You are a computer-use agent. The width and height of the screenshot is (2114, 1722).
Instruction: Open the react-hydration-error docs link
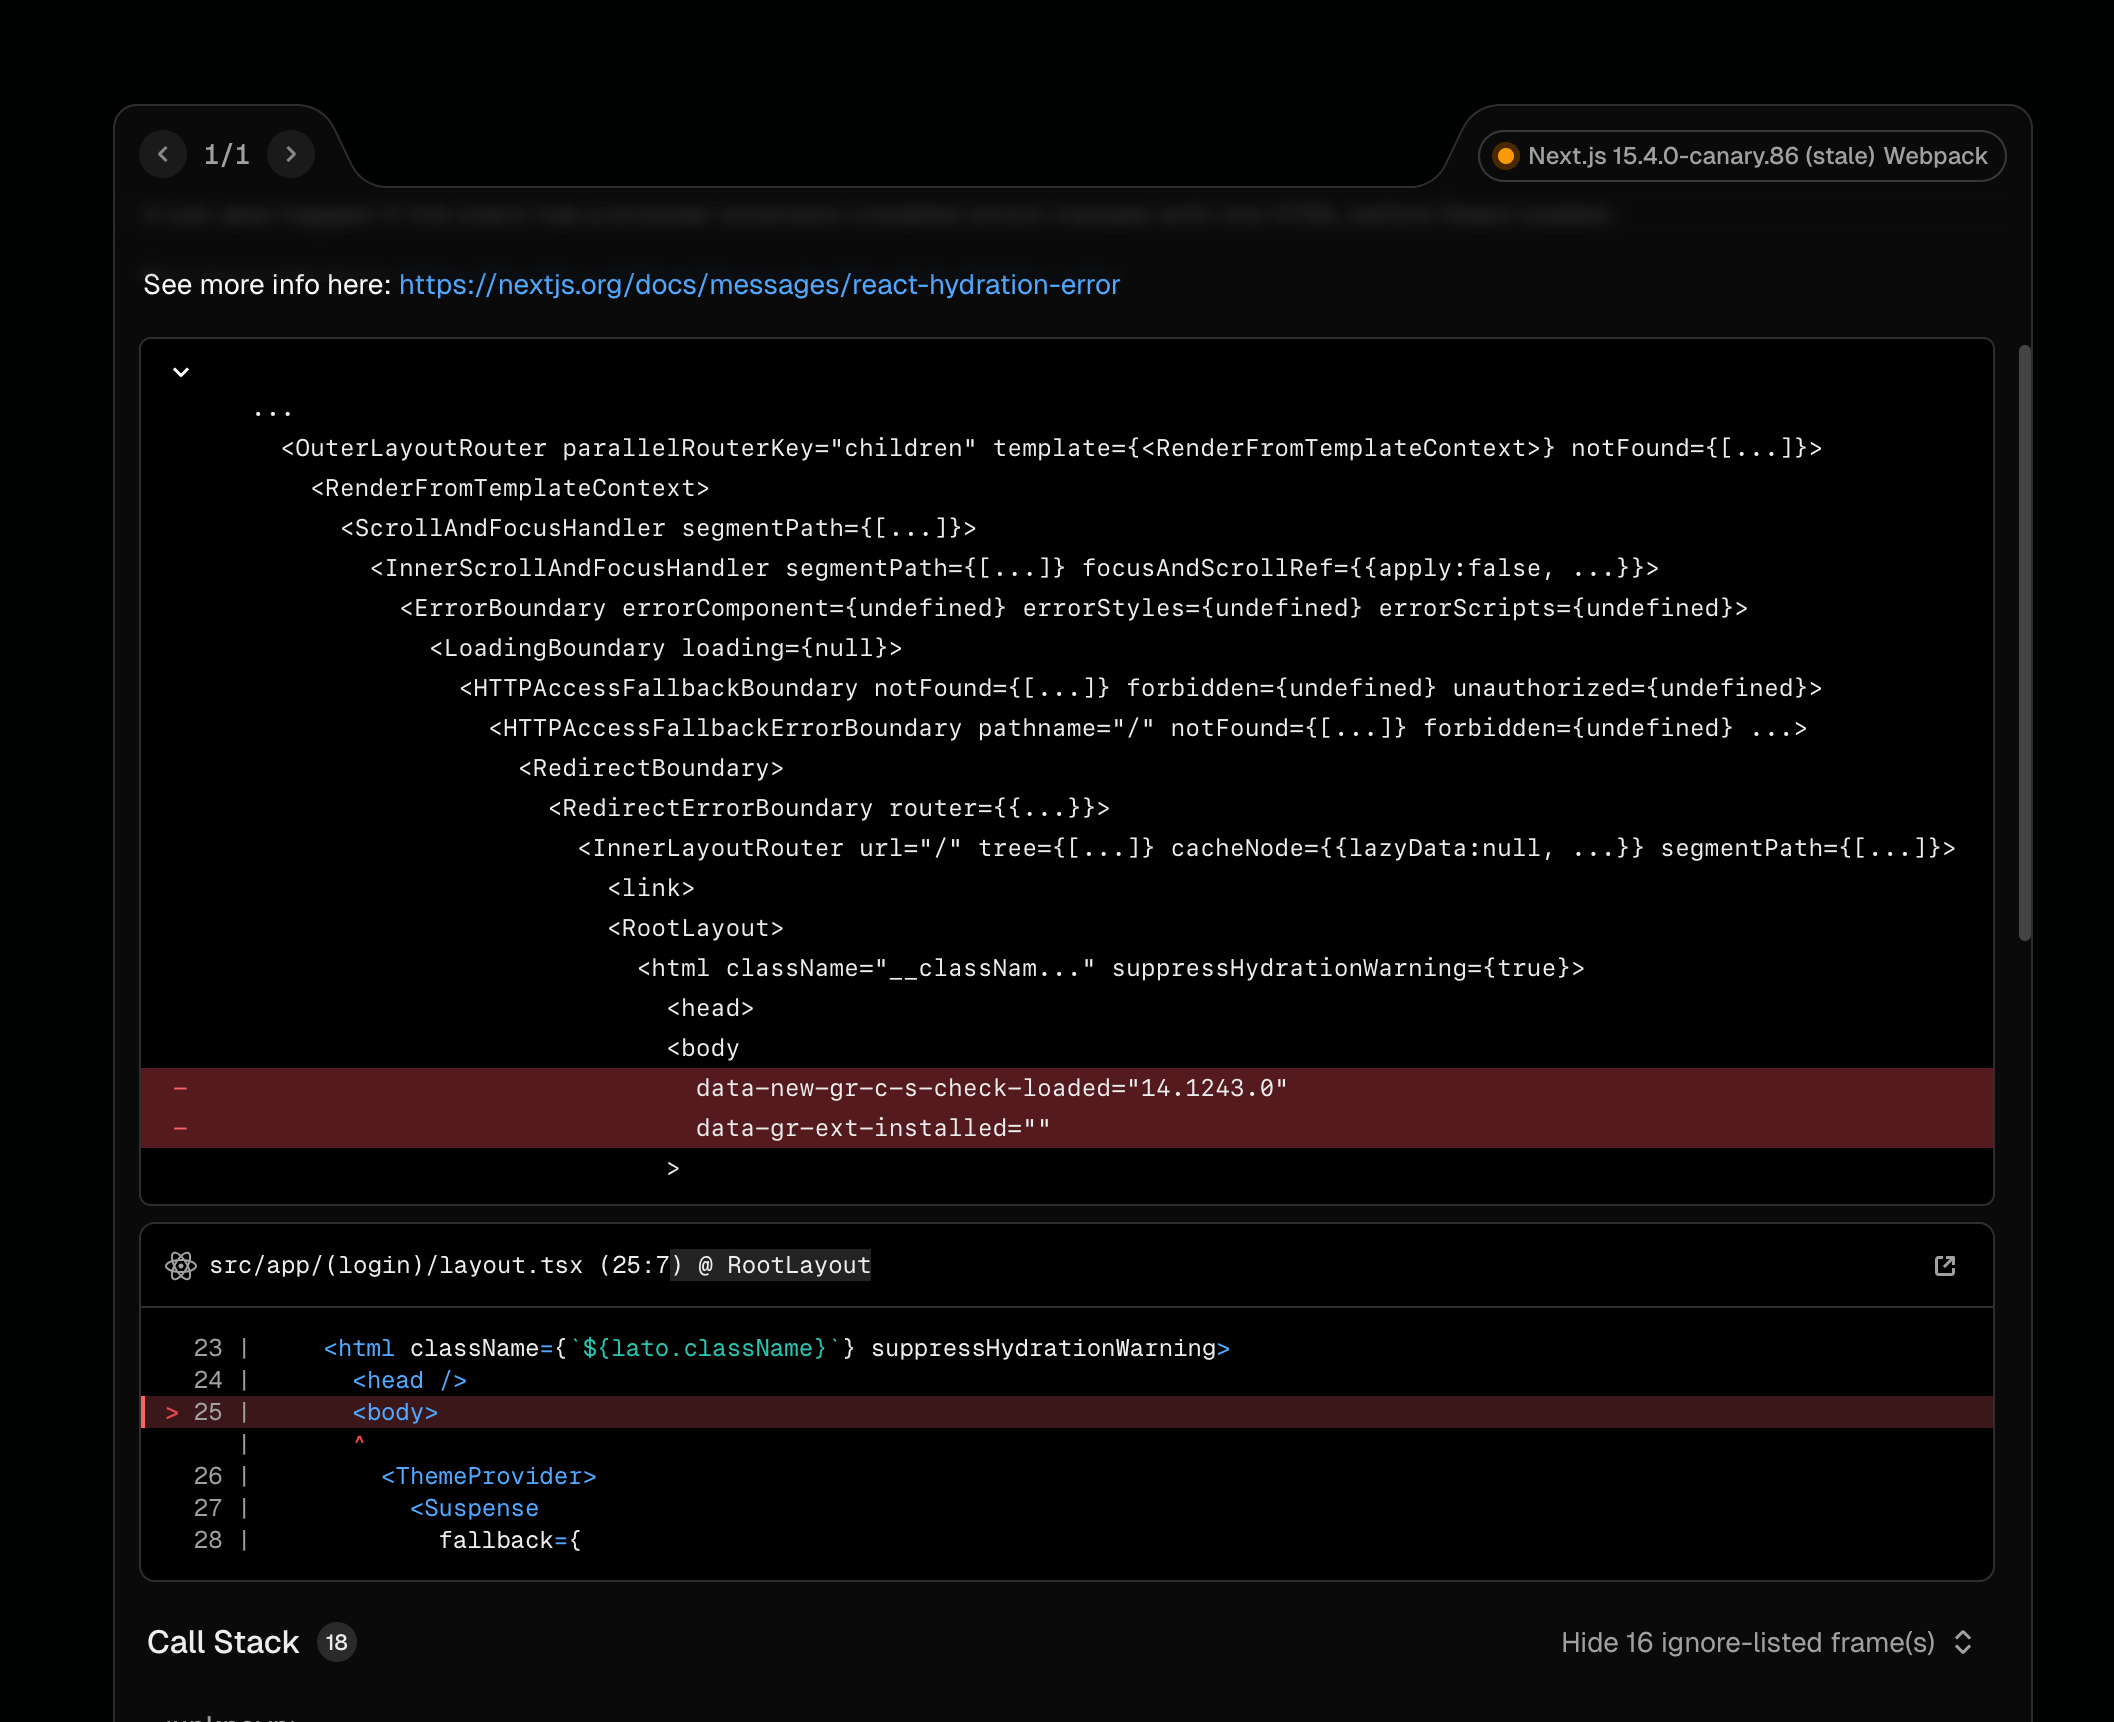coord(759,285)
